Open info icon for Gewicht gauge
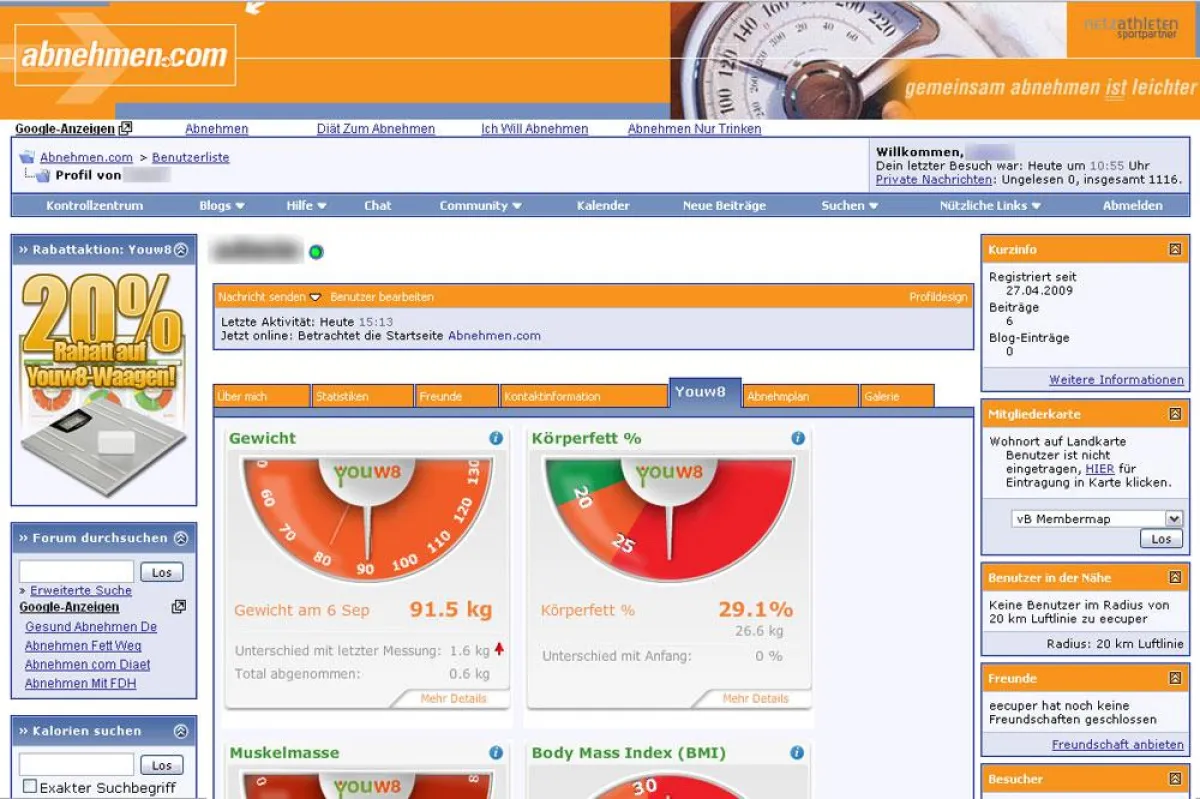This screenshot has height=799, width=1200. click(496, 438)
